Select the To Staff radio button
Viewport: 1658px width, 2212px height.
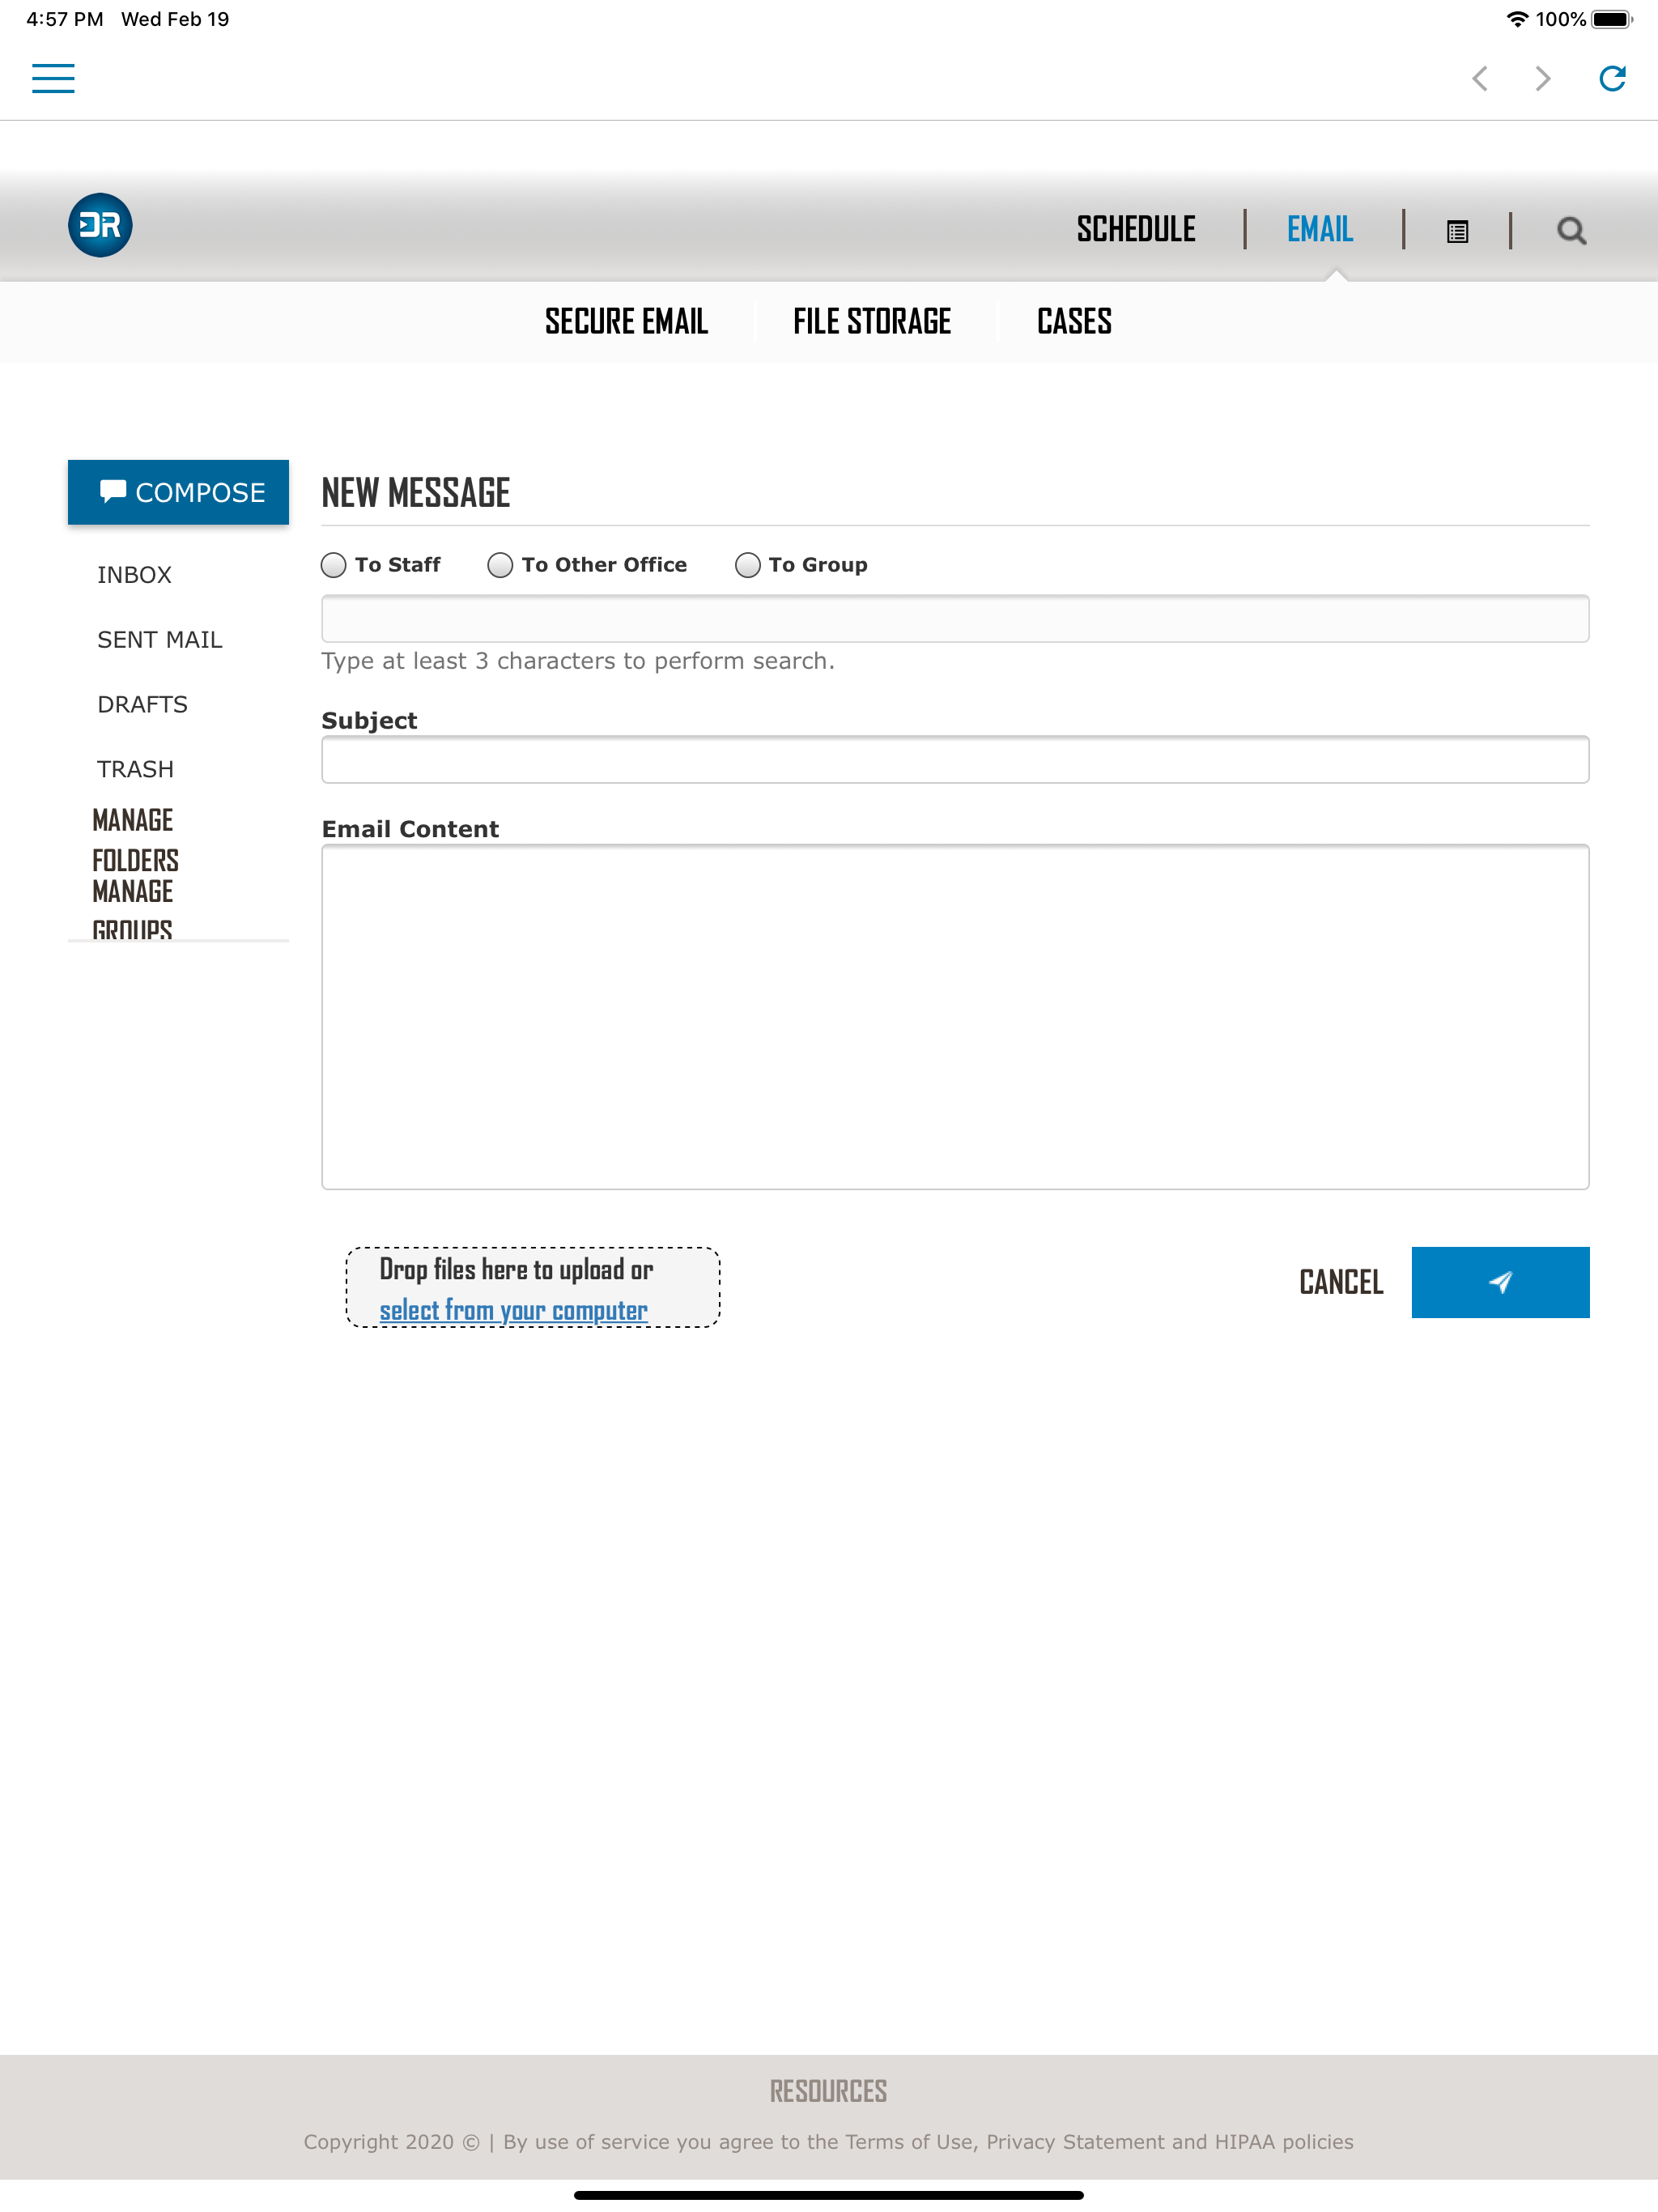pyautogui.click(x=333, y=565)
